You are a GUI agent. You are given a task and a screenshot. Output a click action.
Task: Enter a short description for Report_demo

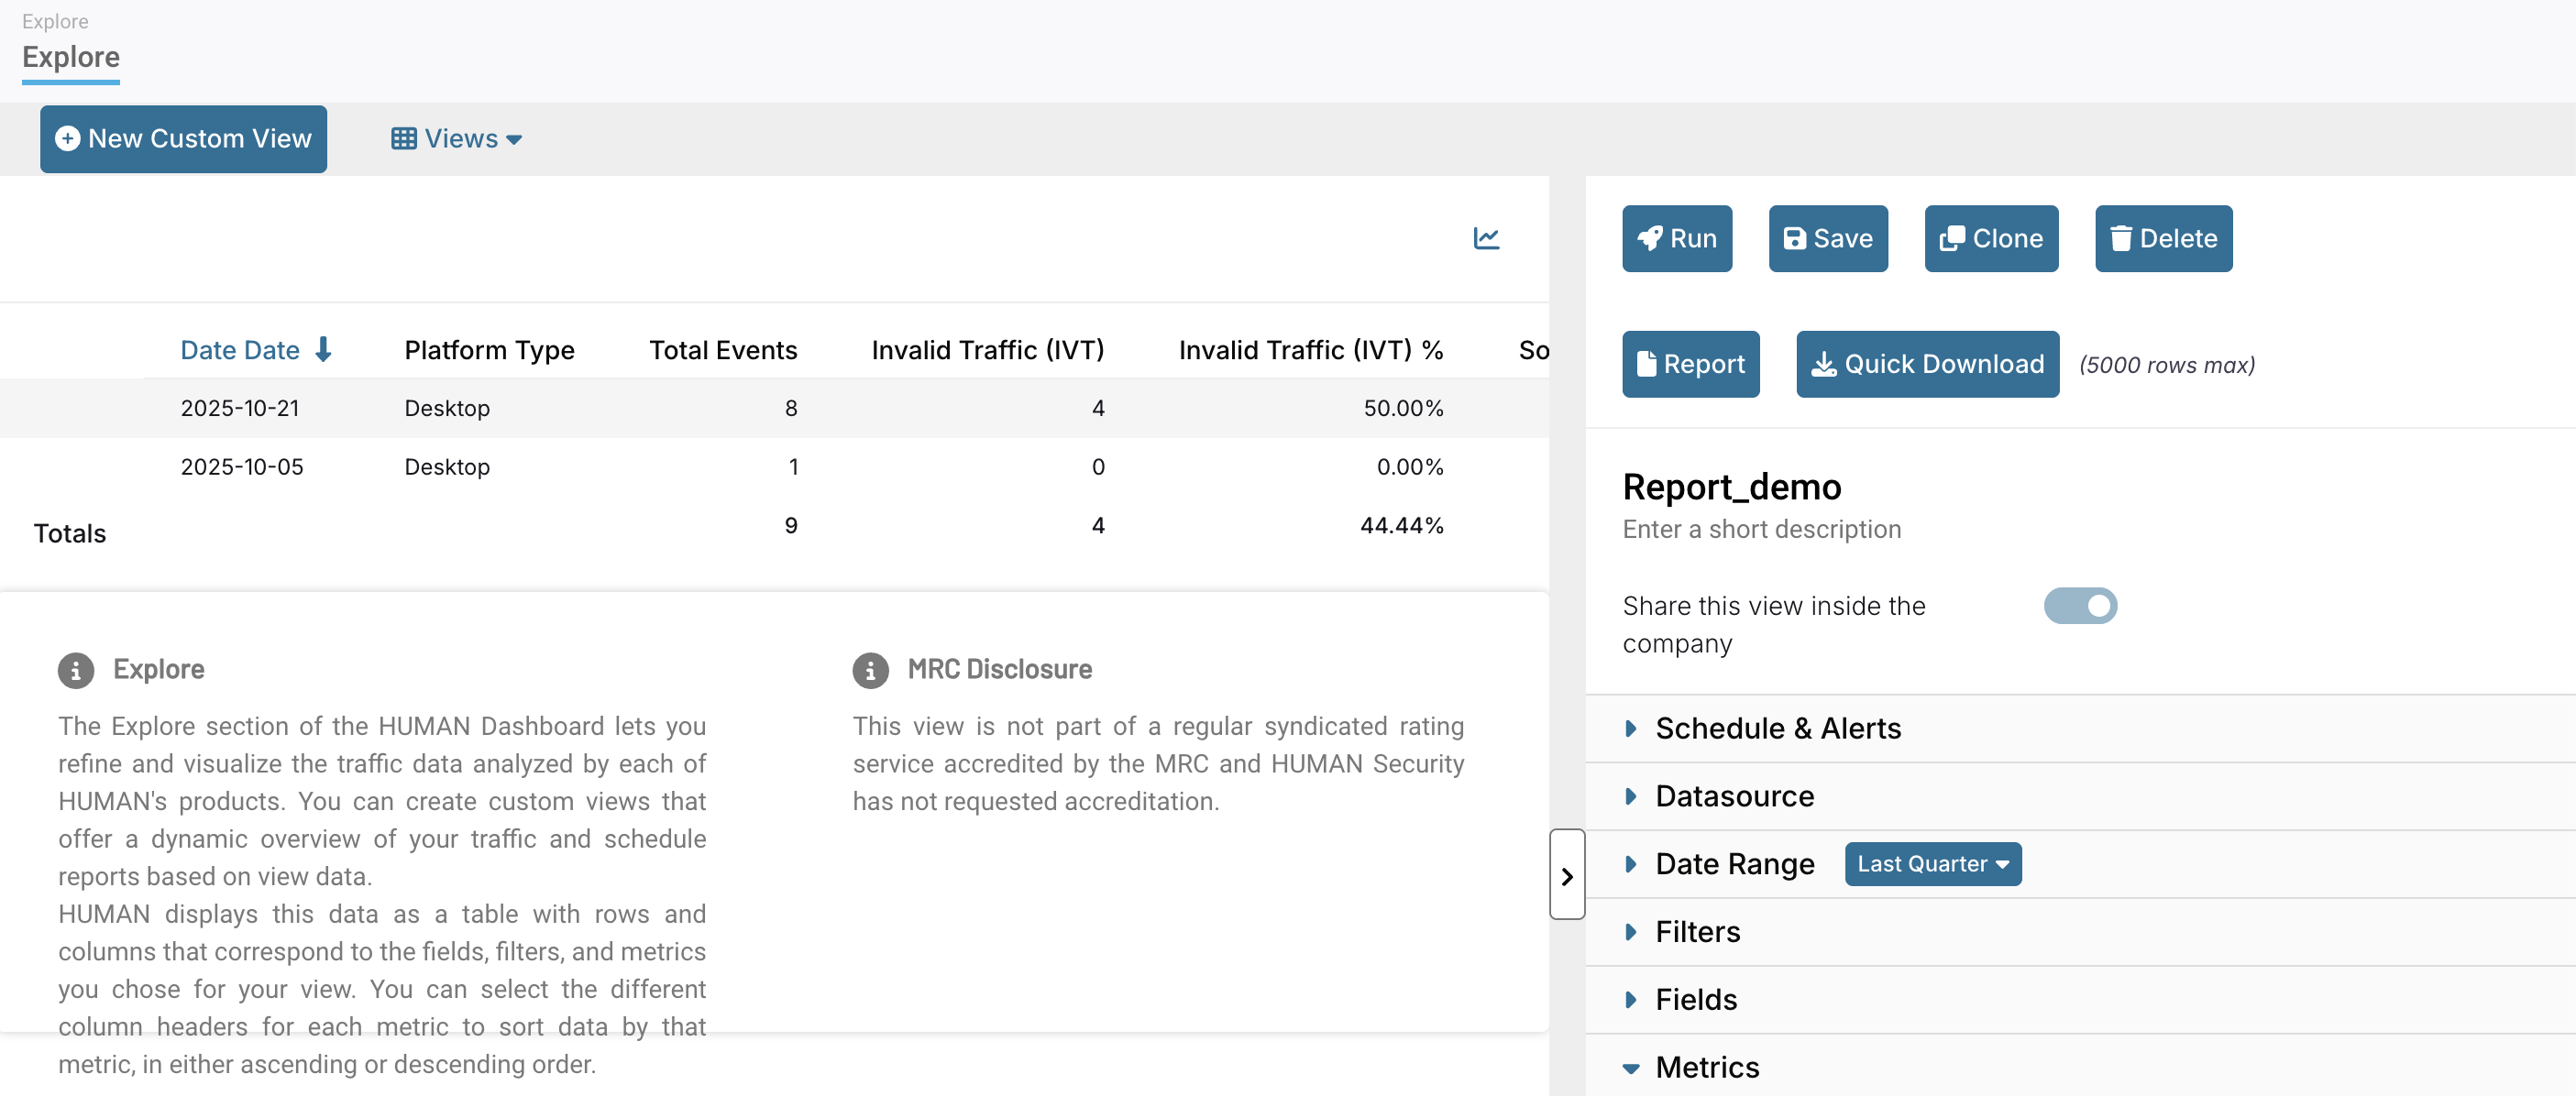click(1761, 529)
